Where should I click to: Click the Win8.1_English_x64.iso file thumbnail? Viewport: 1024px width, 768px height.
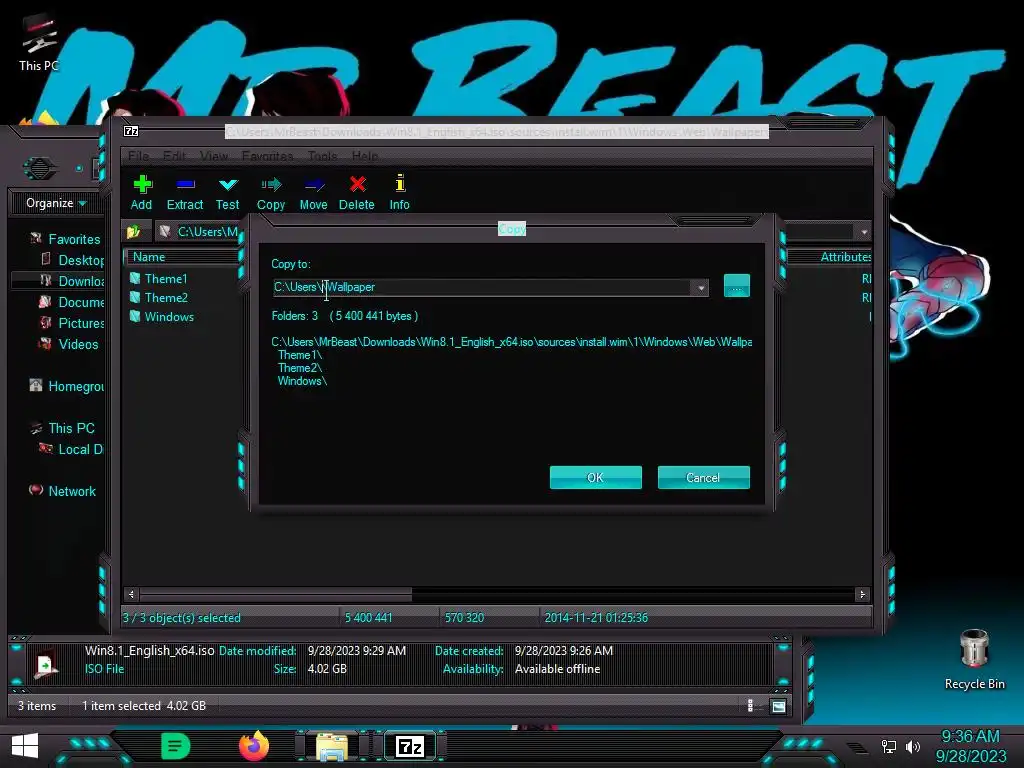coord(46,665)
